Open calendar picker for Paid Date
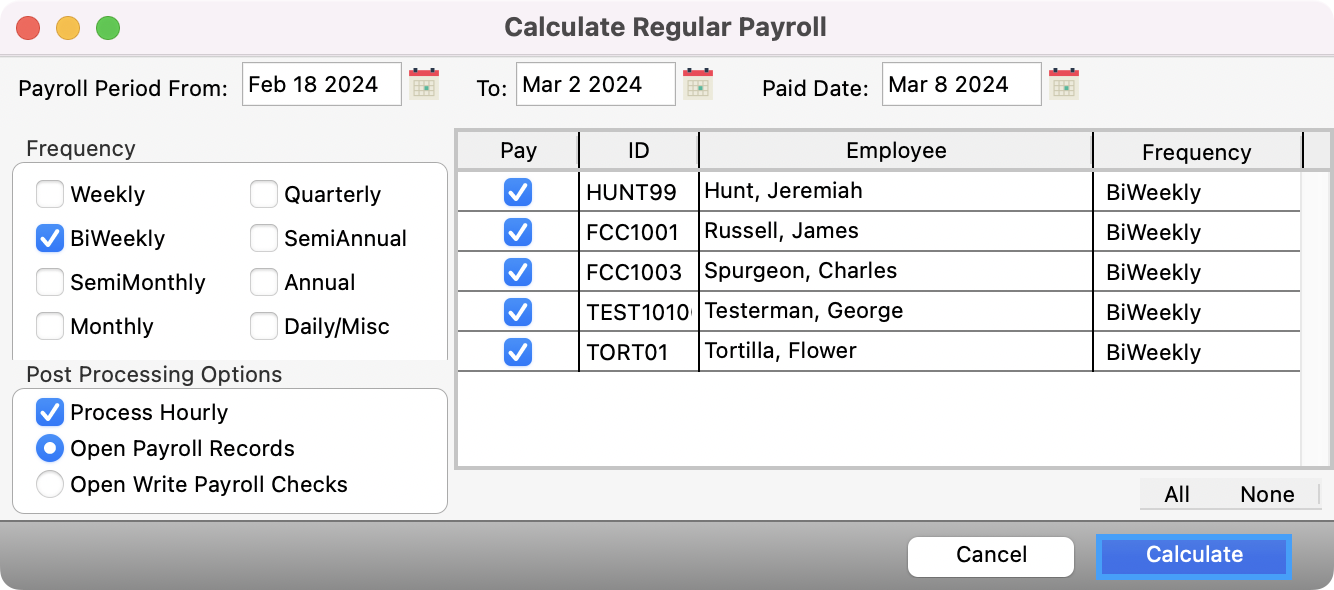The image size is (1334, 590). click(x=1064, y=84)
